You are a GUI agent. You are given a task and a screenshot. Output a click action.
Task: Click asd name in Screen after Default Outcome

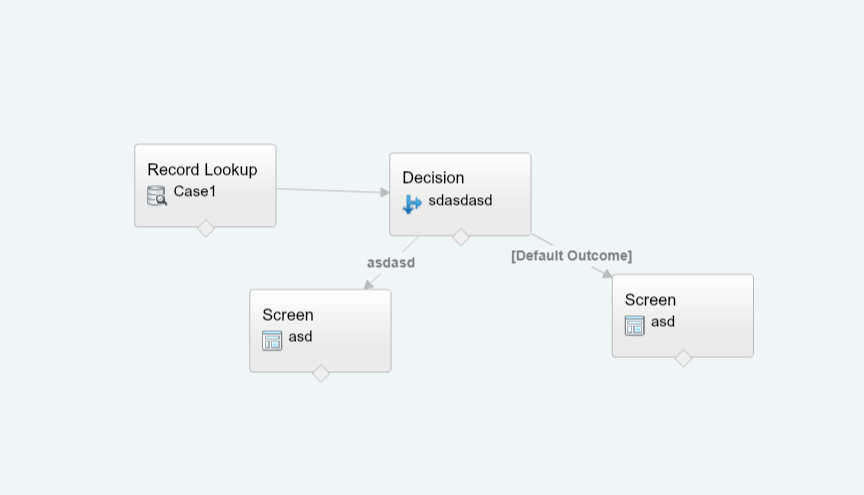click(x=663, y=322)
